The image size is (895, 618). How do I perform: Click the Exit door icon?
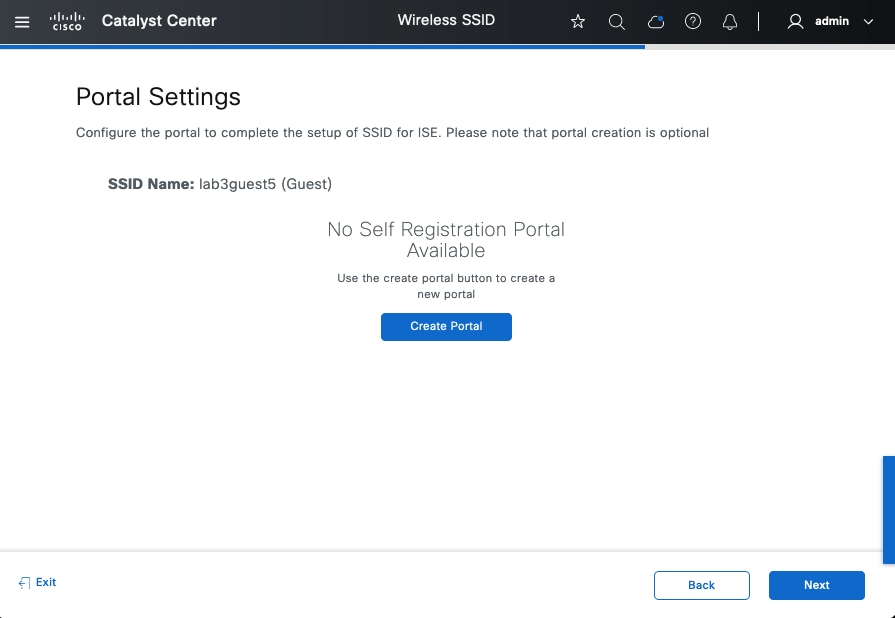pos(24,582)
